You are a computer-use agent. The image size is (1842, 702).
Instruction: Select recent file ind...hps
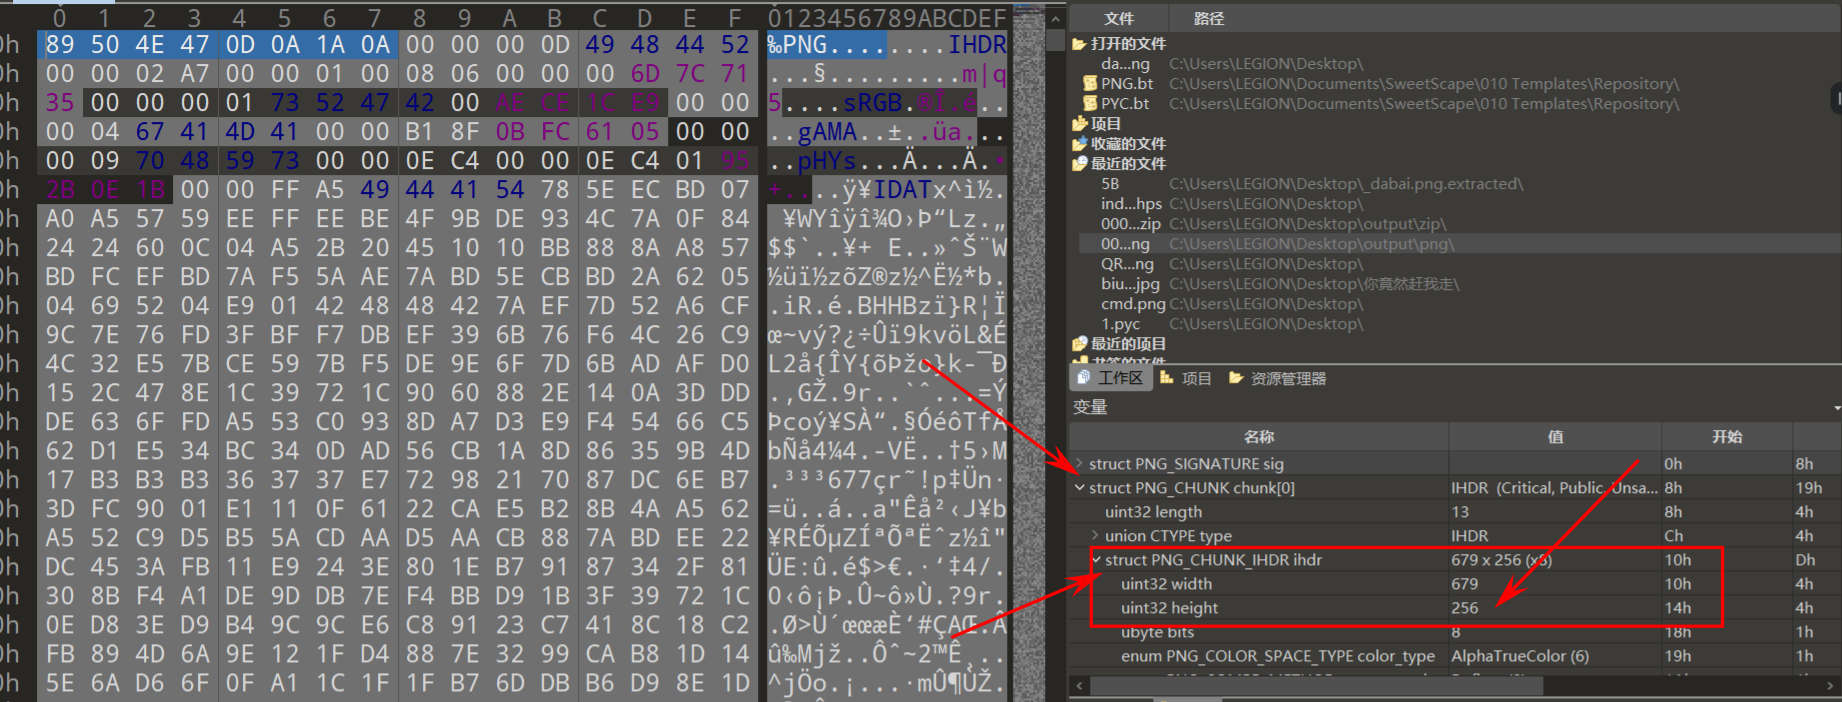(x=1455, y=204)
